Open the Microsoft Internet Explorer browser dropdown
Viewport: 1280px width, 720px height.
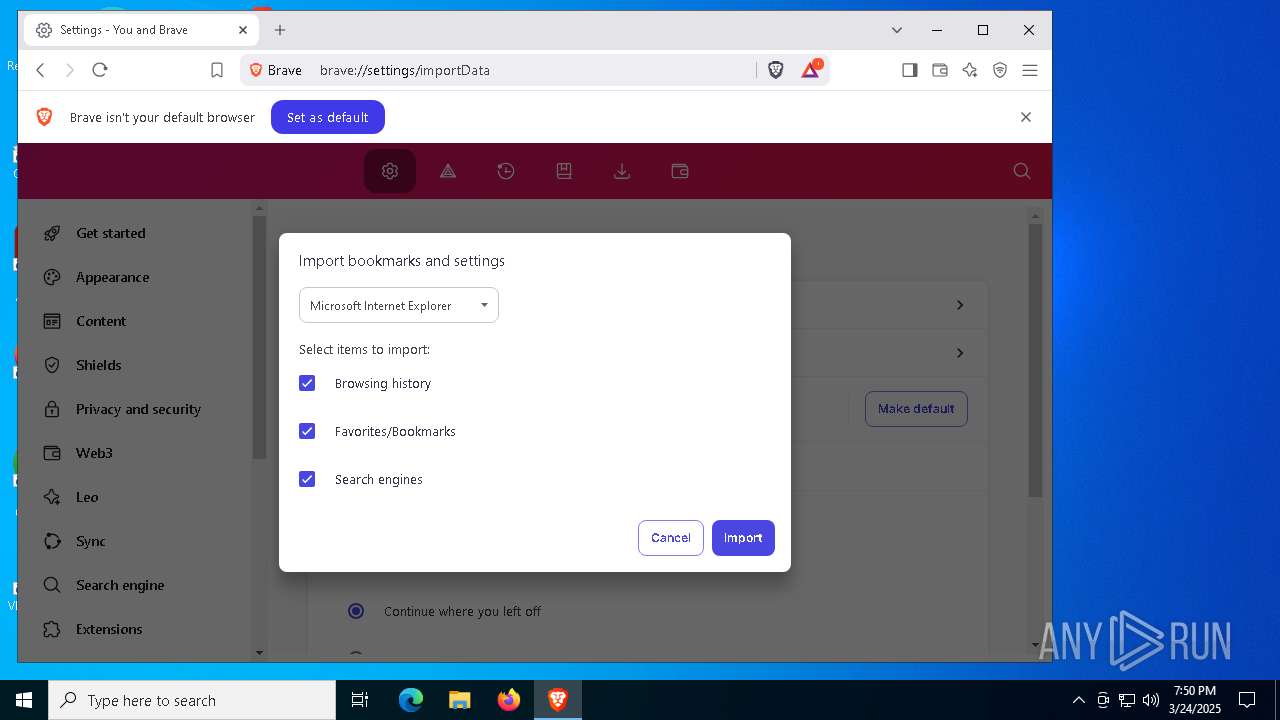(x=399, y=305)
